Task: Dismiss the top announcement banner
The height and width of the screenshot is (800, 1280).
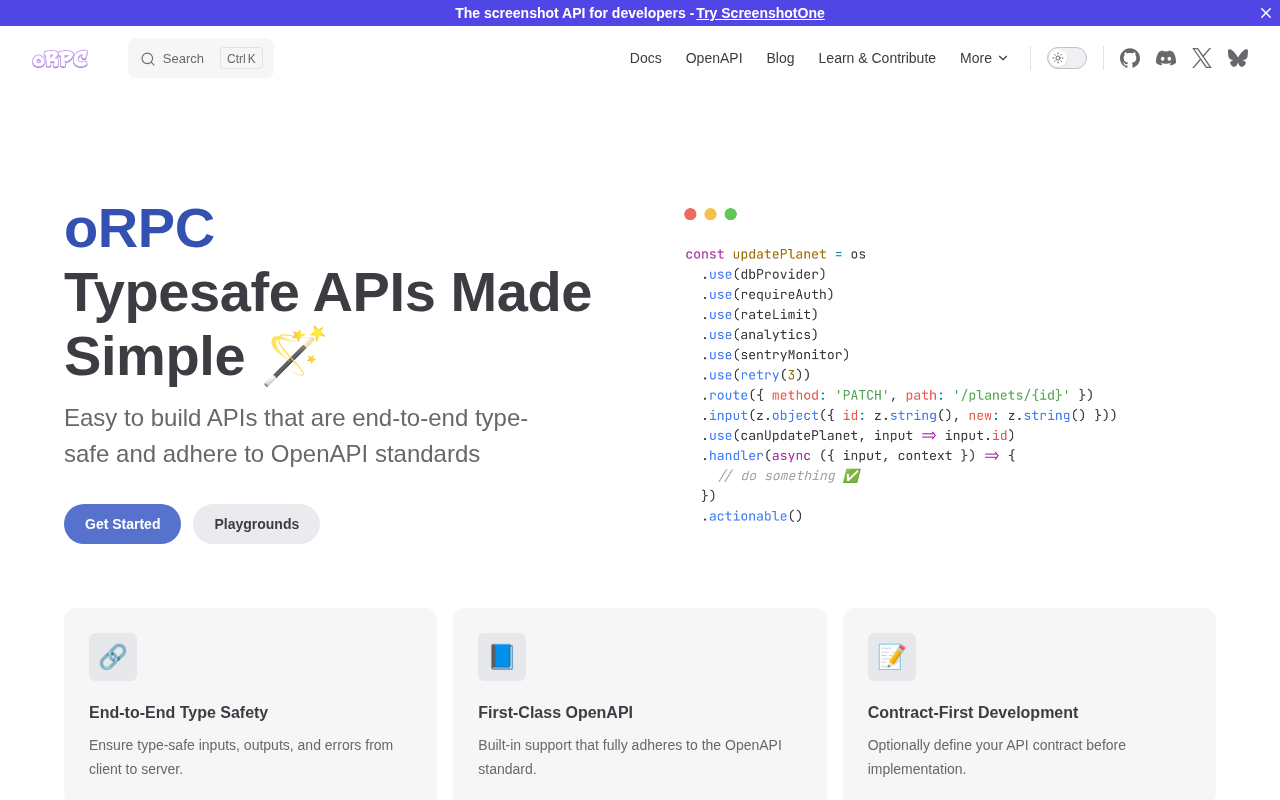Action: coord(1266,13)
